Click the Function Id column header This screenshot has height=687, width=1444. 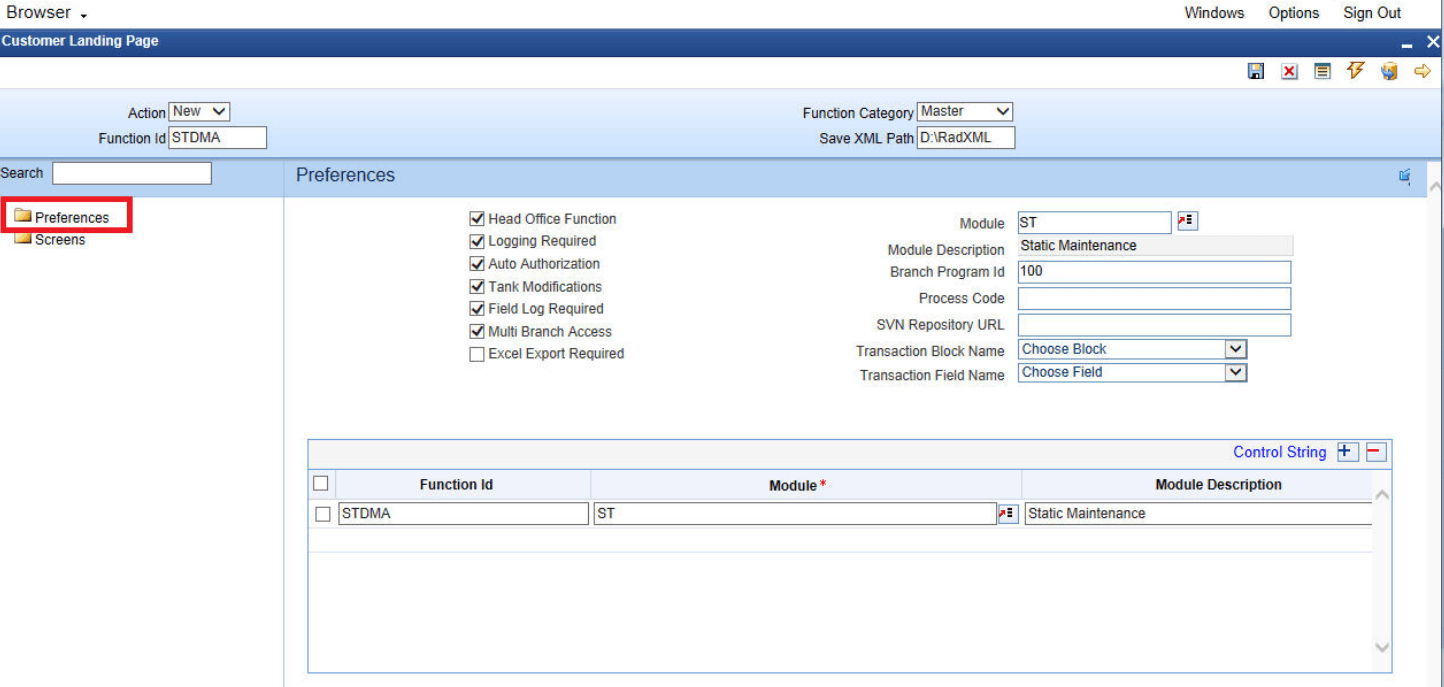pyautogui.click(x=456, y=485)
